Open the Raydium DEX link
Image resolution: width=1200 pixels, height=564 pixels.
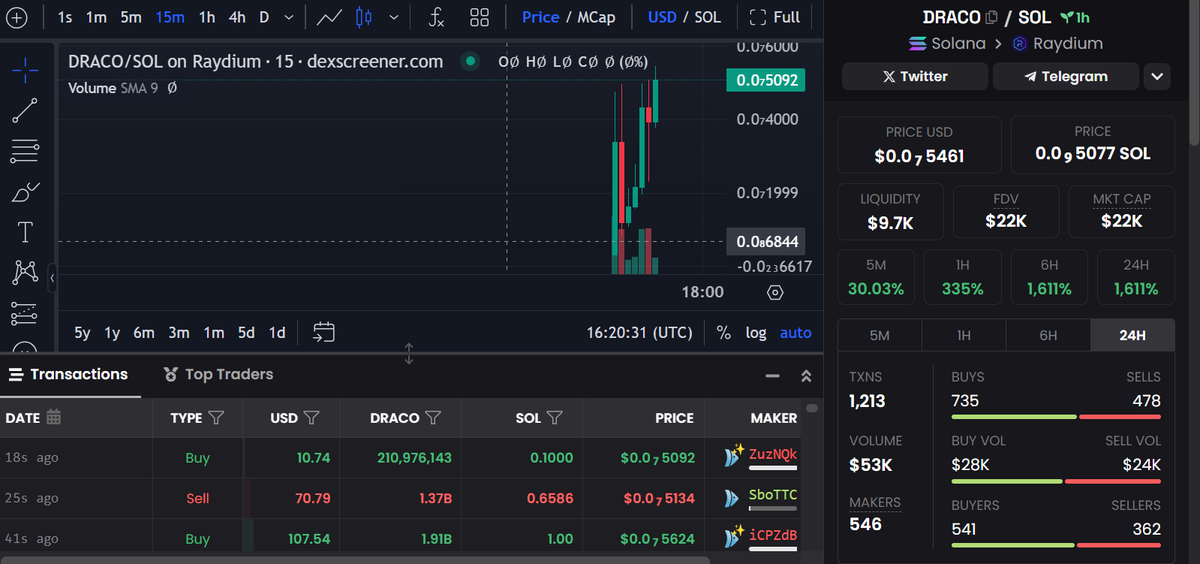click(1057, 43)
